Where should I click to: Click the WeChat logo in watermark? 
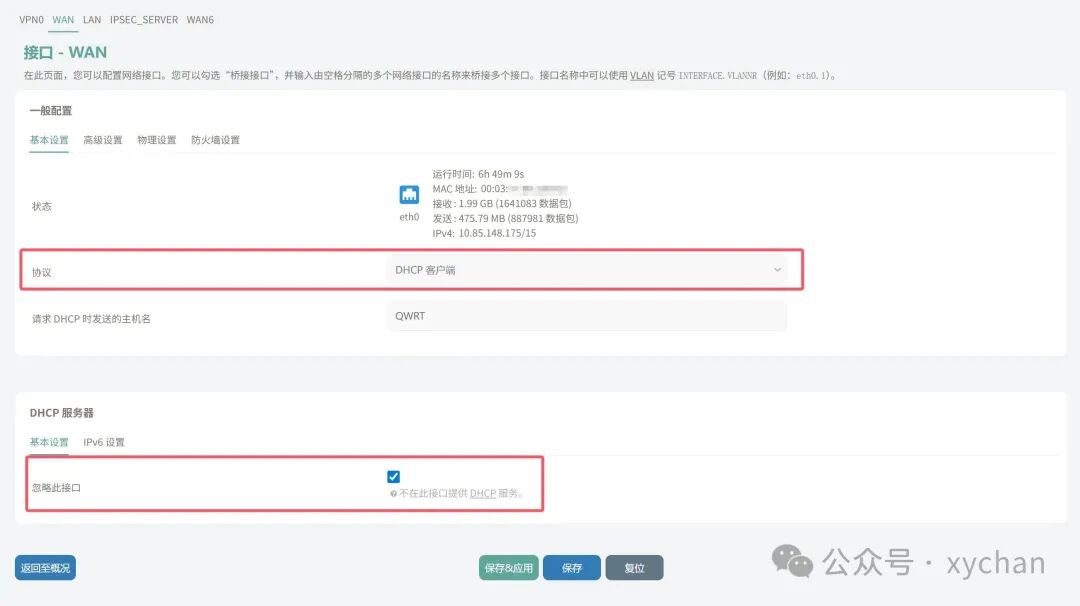tap(792, 561)
